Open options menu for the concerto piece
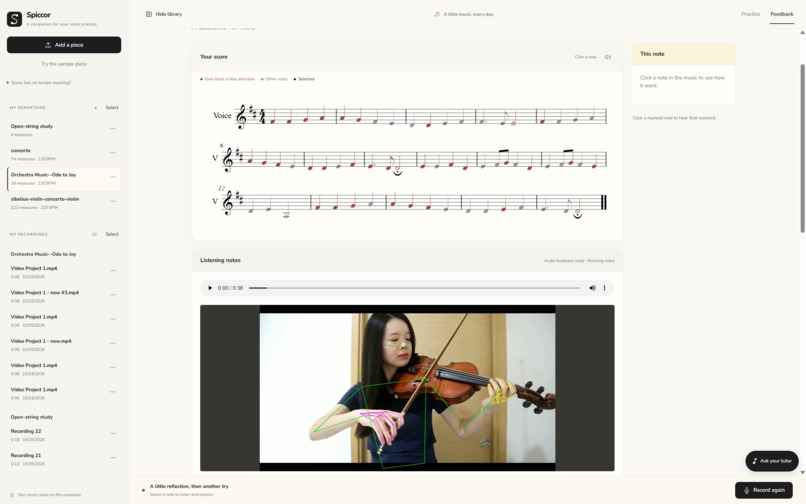The width and height of the screenshot is (806, 504). click(113, 153)
